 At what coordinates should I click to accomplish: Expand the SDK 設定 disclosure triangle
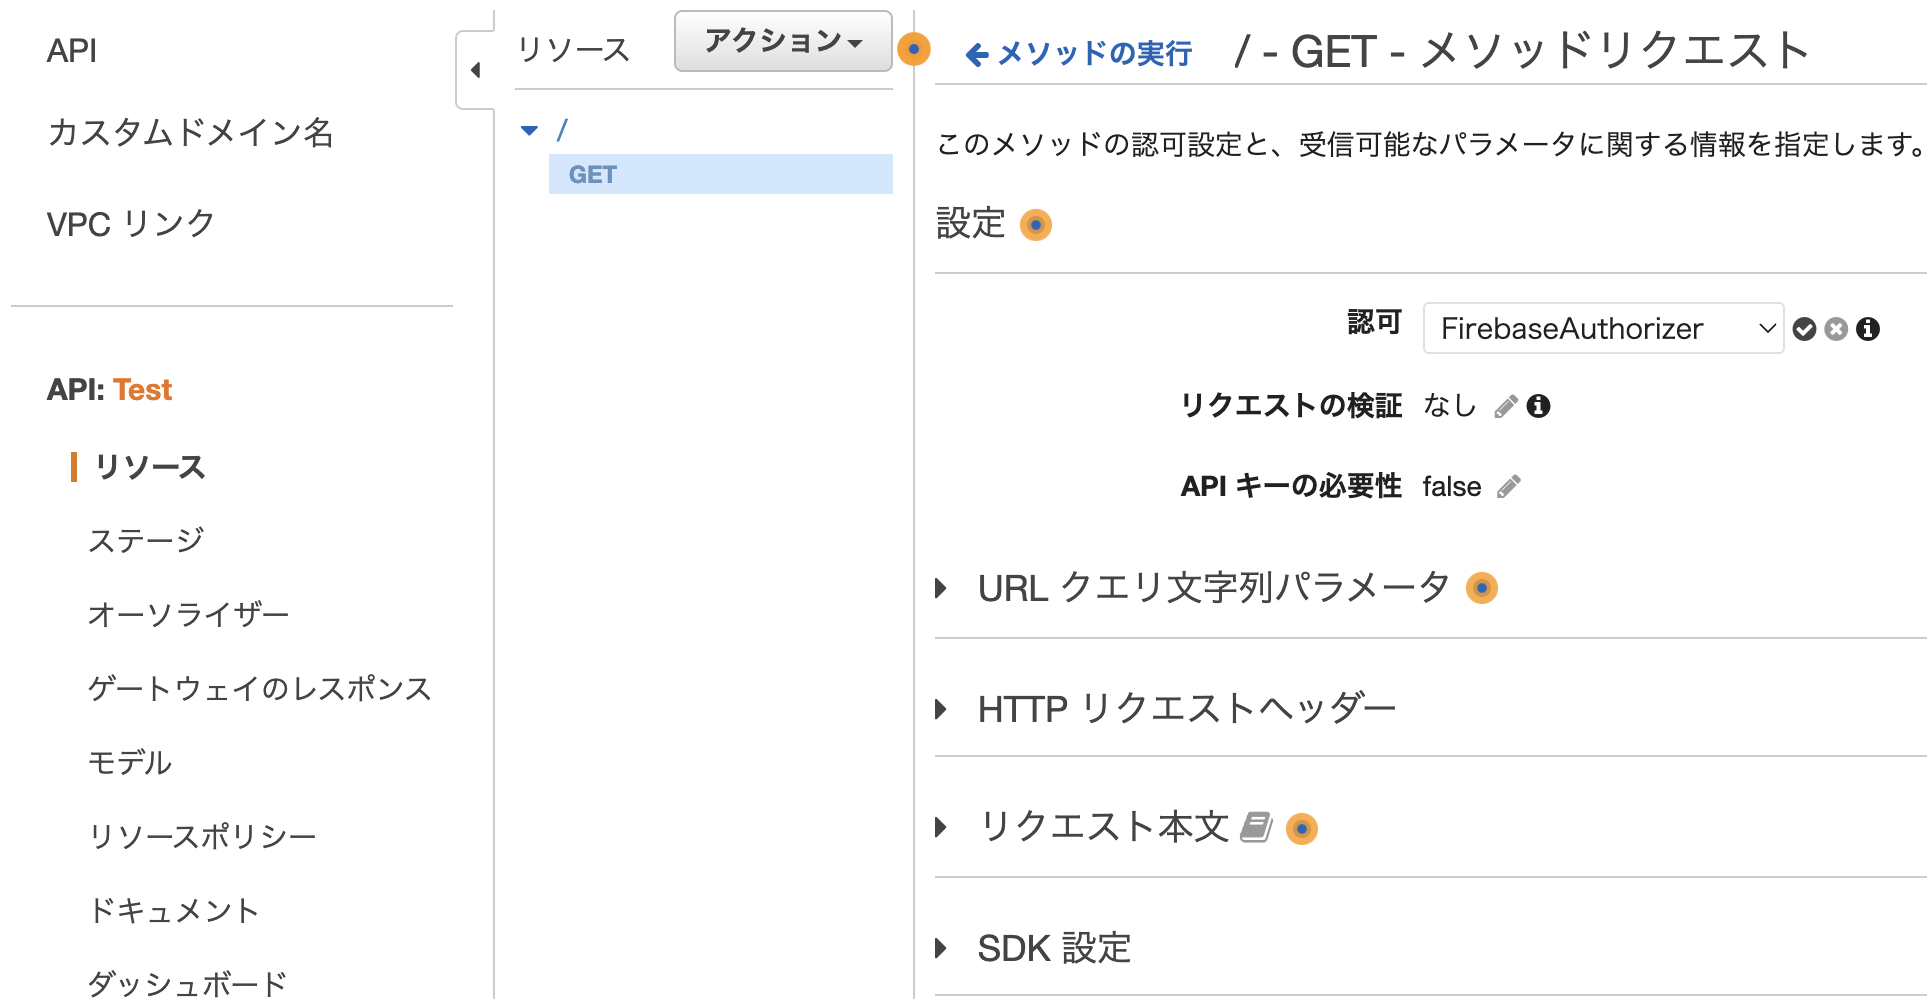click(941, 948)
